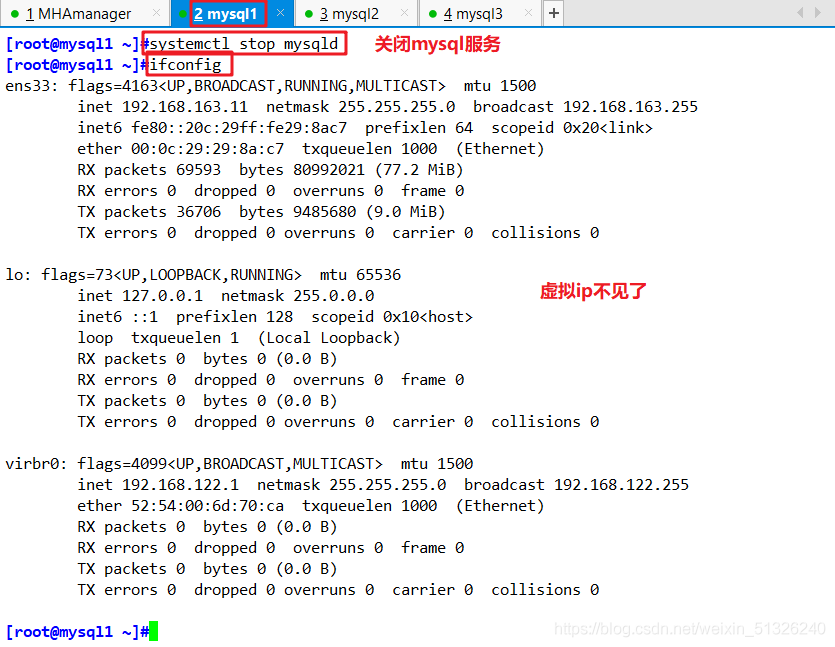Click the '(9.0 MiB)' value
This screenshot has width=835, height=647.
coord(405,212)
